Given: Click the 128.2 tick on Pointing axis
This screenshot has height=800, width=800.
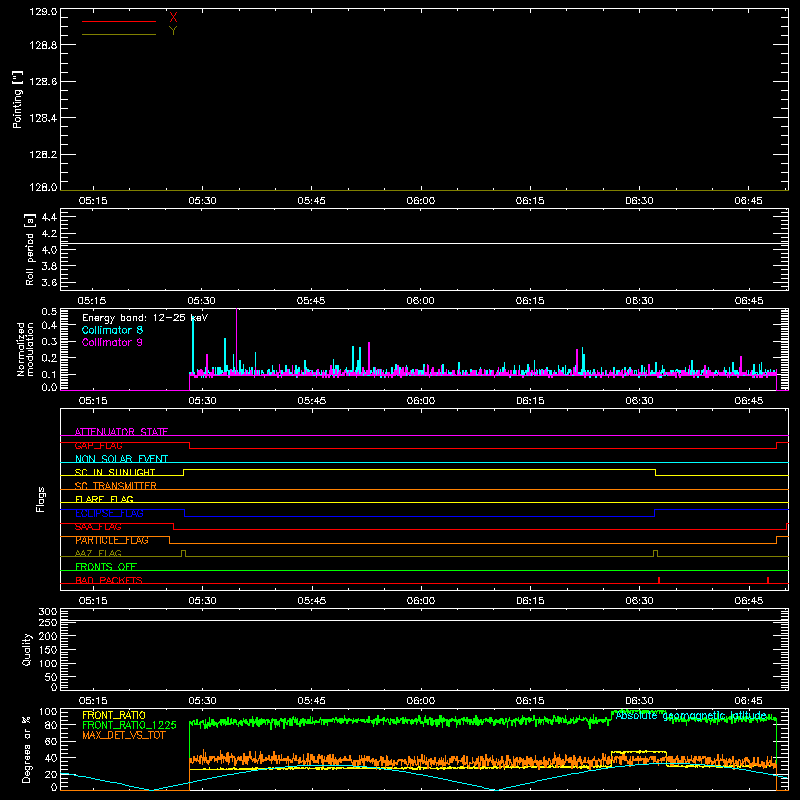Looking at the screenshot, I should click(x=43, y=154).
